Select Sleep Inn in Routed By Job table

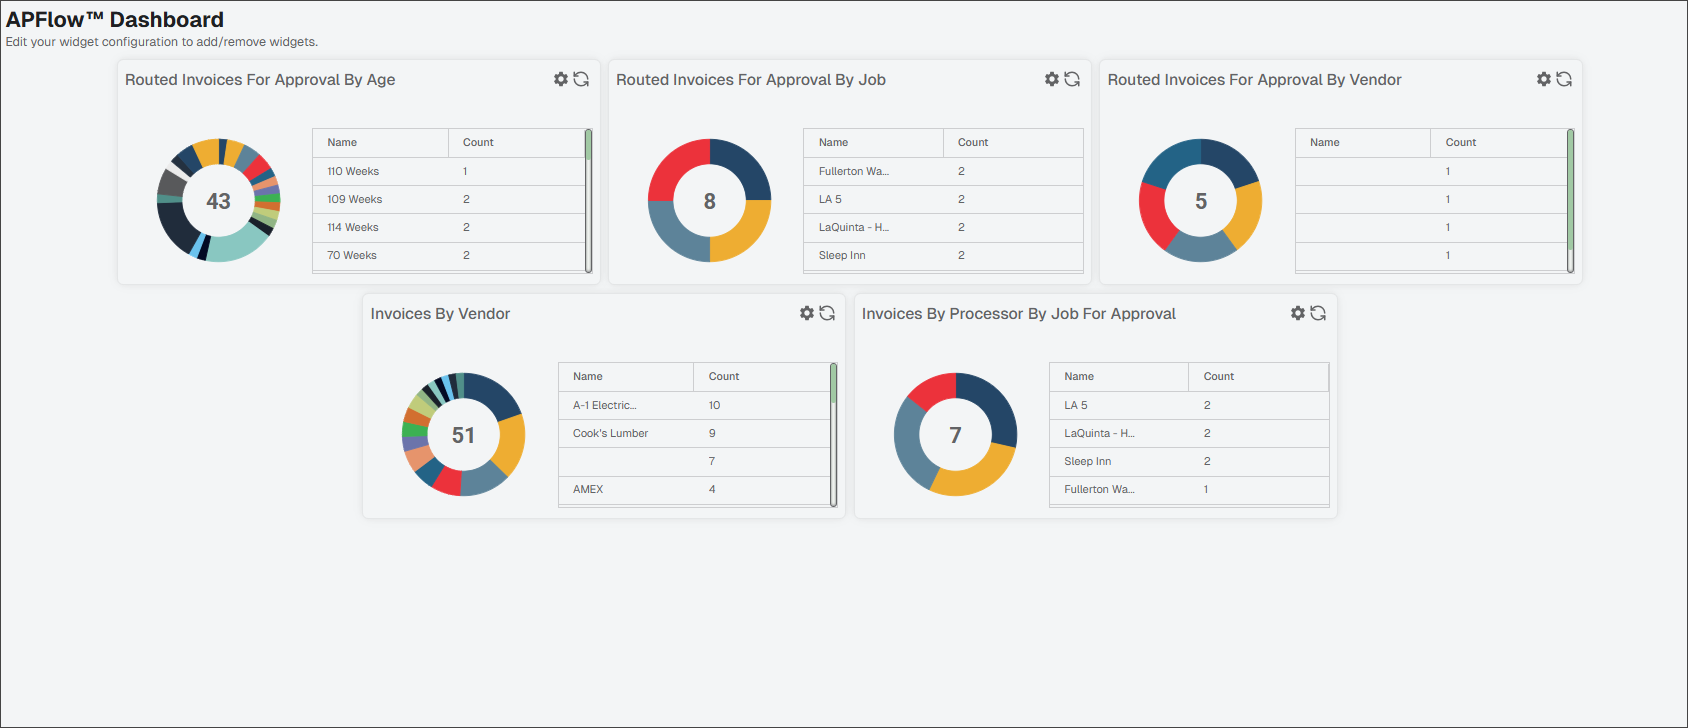pos(943,255)
